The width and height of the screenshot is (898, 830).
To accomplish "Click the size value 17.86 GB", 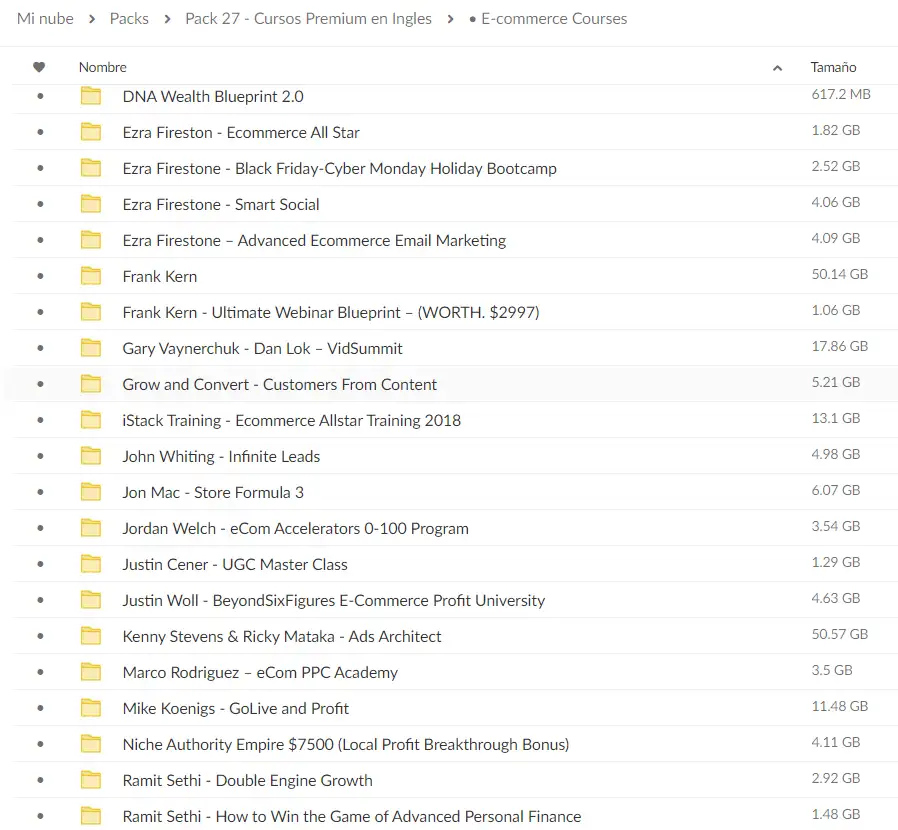I will coord(840,346).
